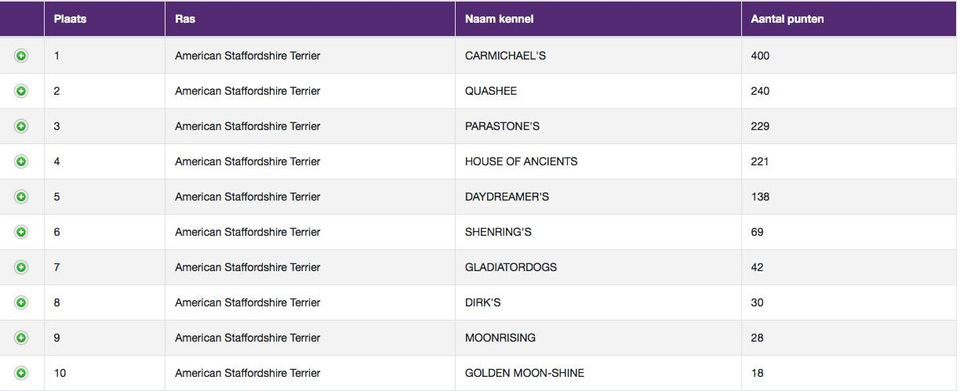Viewport: 960px width, 391px height.
Task: Select the GOLDEN MOON-SHINE kennel name
Action: pyautogui.click(x=524, y=373)
